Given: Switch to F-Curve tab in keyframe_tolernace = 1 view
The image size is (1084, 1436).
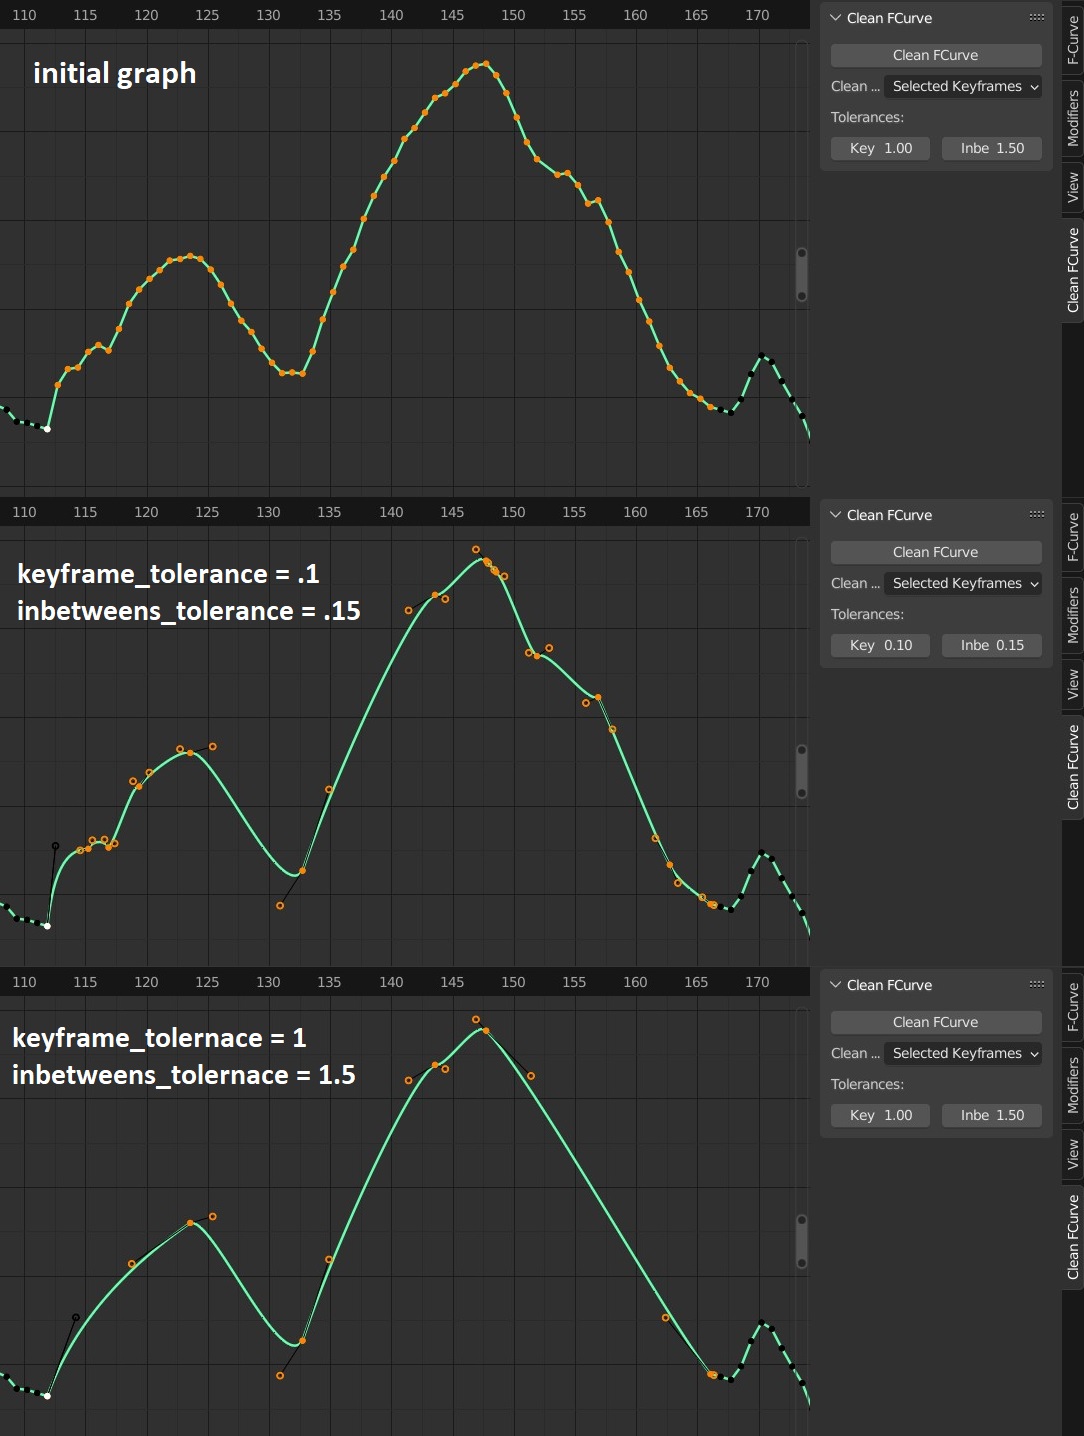Looking at the screenshot, I should (x=1073, y=1006).
